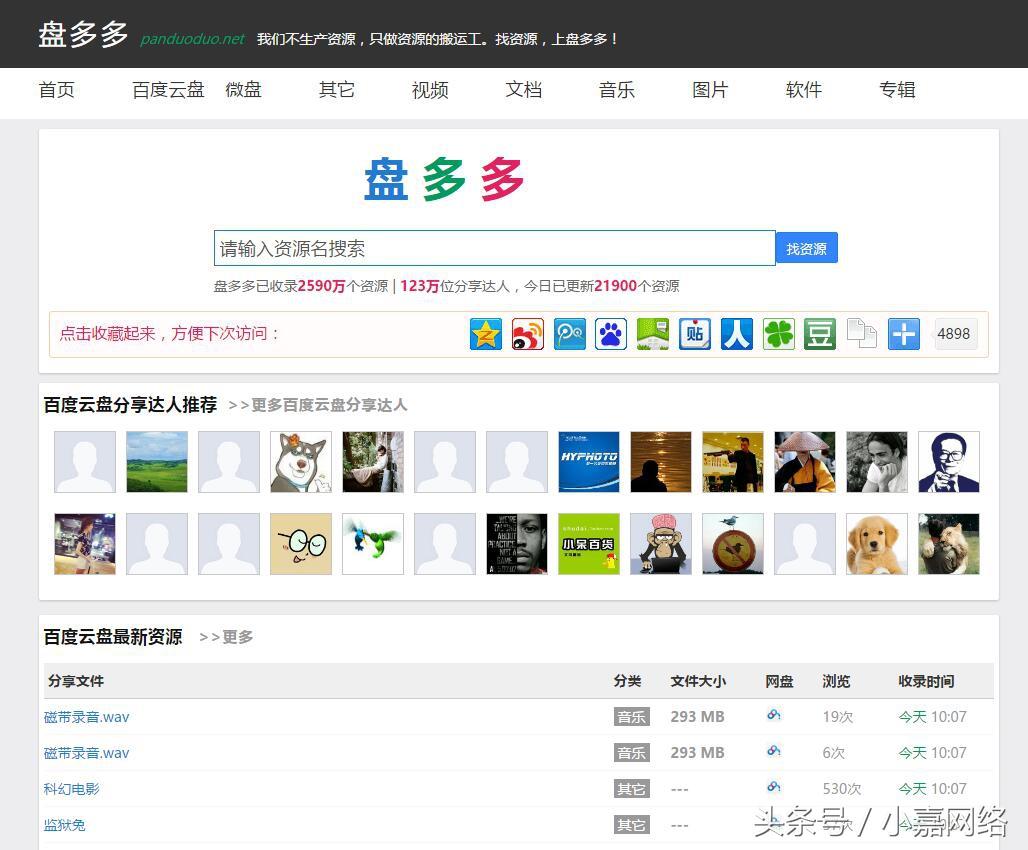Go to 软件 category
This screenshot has height=850, width=1028.
coord(804,90)
